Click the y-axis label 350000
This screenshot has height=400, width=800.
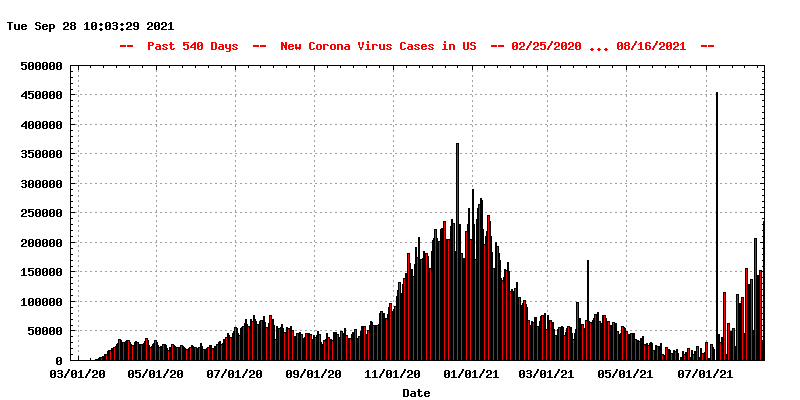click(41, 154)
